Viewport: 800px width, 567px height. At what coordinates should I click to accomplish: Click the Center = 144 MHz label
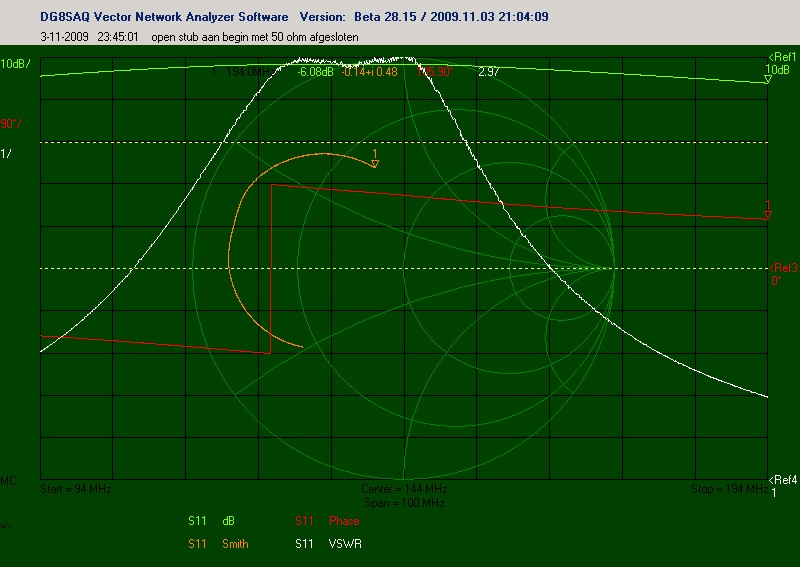[404, 489]
